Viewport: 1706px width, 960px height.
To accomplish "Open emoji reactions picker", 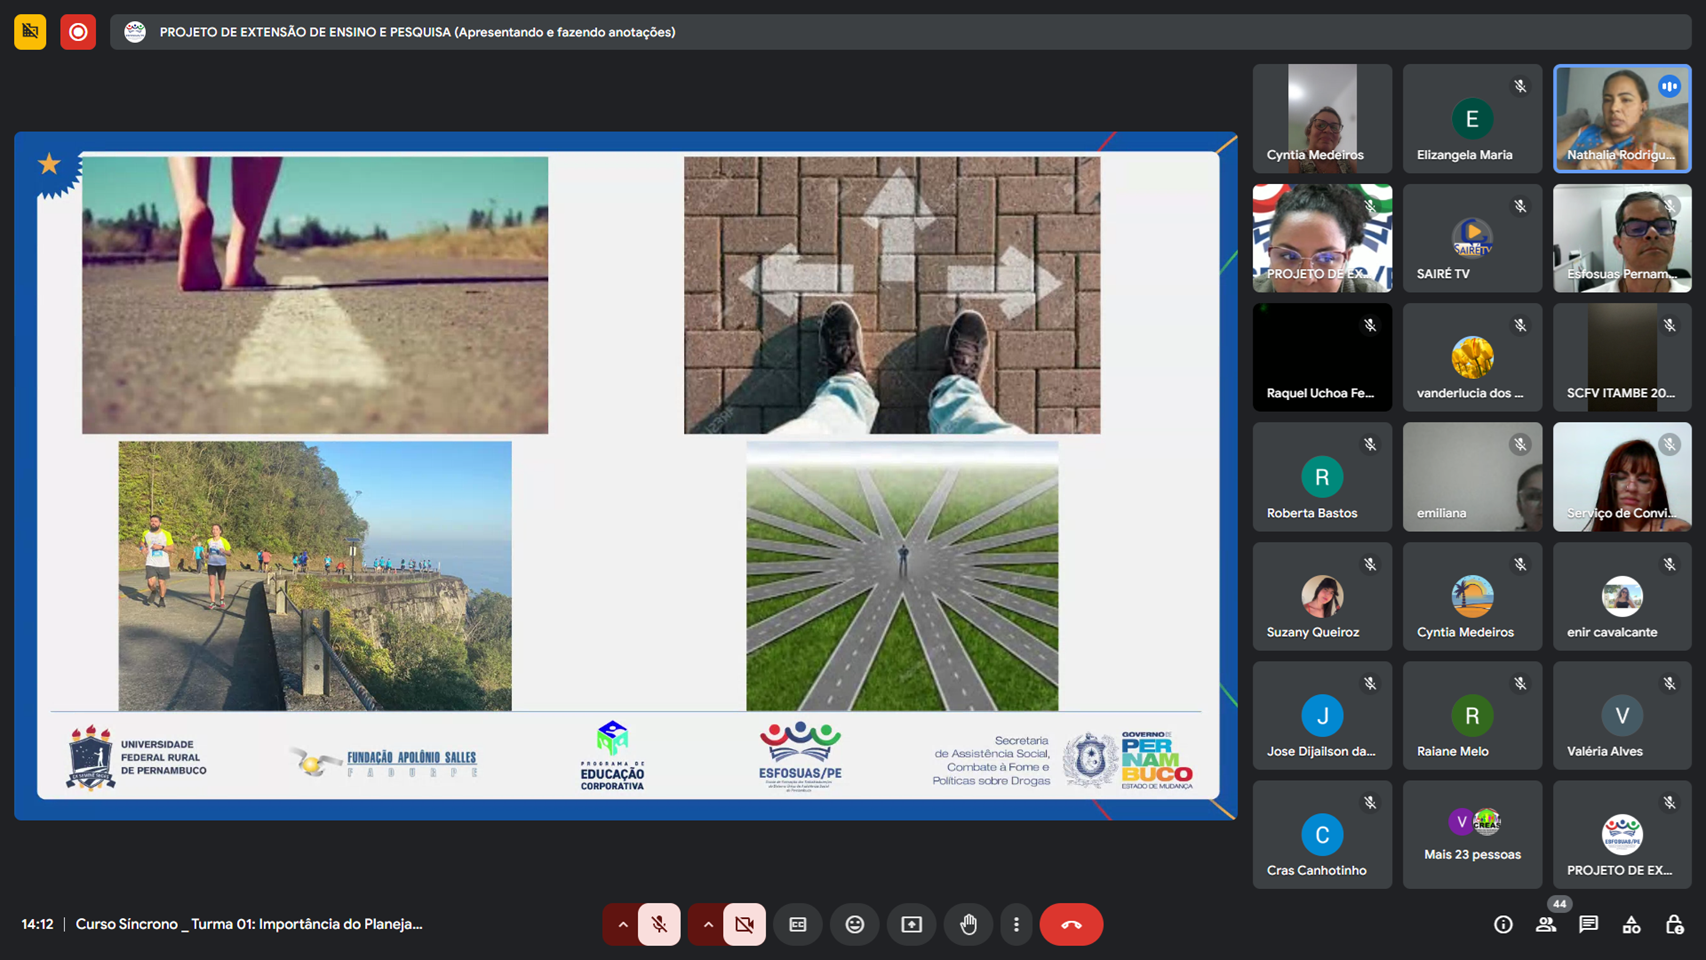I will pyautogui.click(x=855, y=924).
